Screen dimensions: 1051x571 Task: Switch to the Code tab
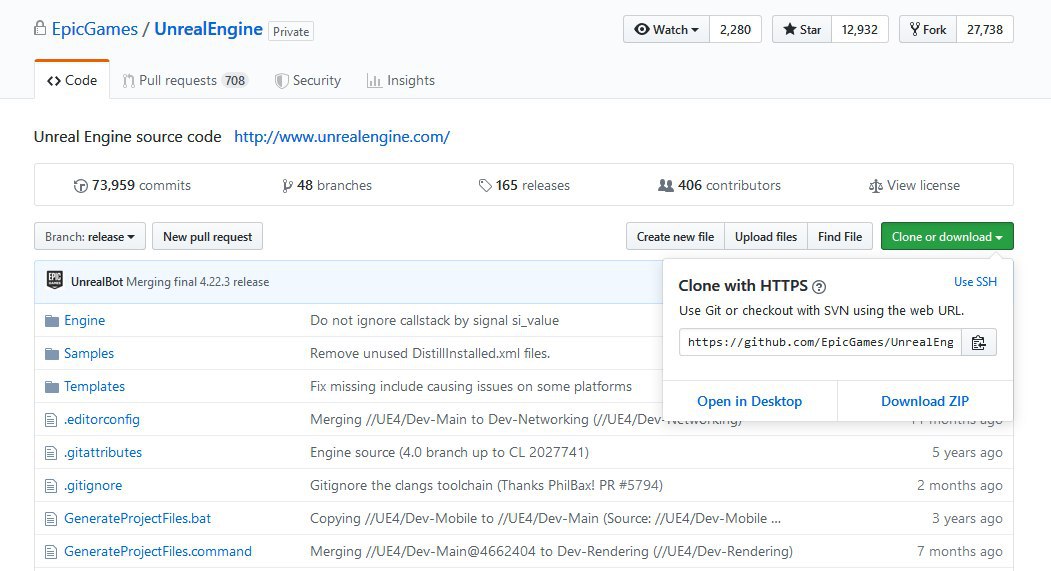coord(72,80)
